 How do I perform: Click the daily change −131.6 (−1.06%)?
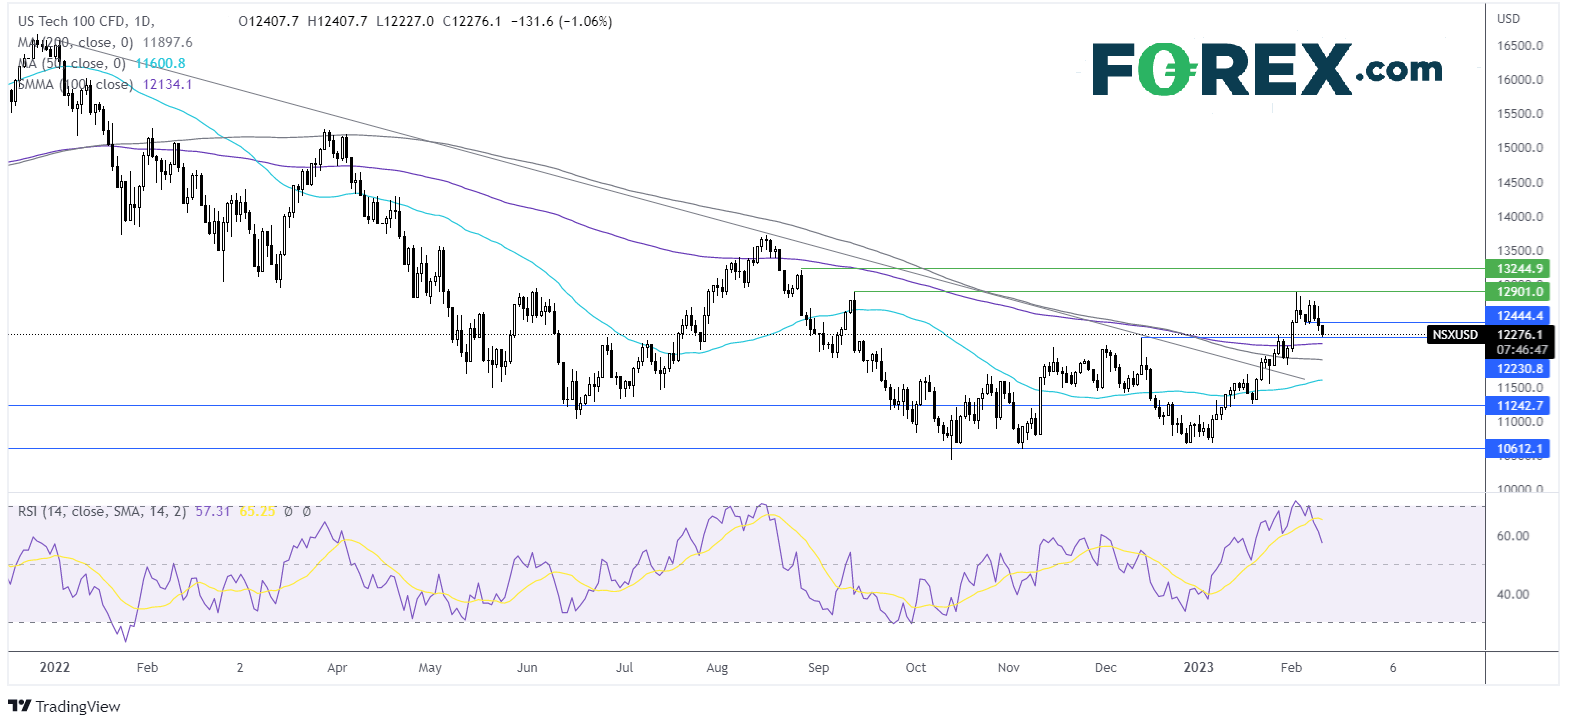click(561, 21)
